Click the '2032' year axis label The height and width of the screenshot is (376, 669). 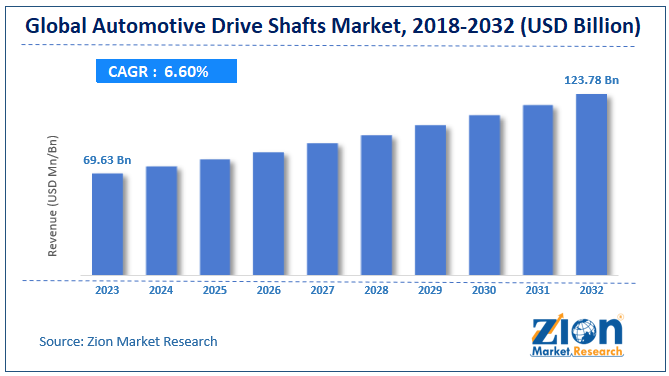[x=591, y=290]
